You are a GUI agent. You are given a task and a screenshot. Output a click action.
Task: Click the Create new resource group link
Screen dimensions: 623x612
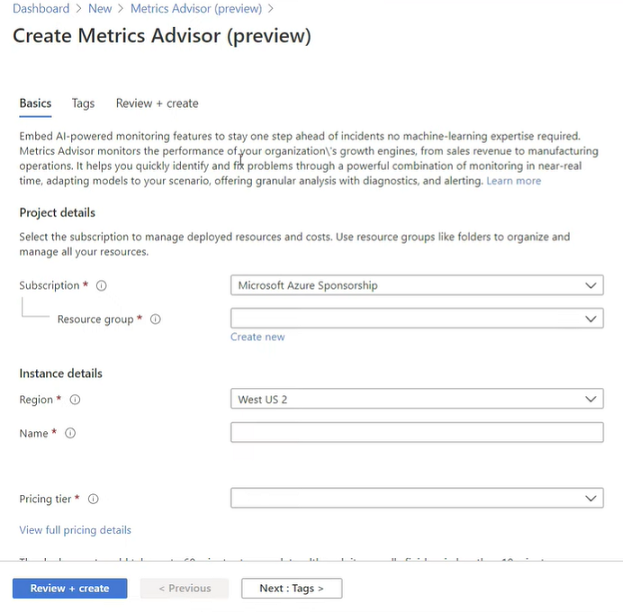(x=257, y=337)
